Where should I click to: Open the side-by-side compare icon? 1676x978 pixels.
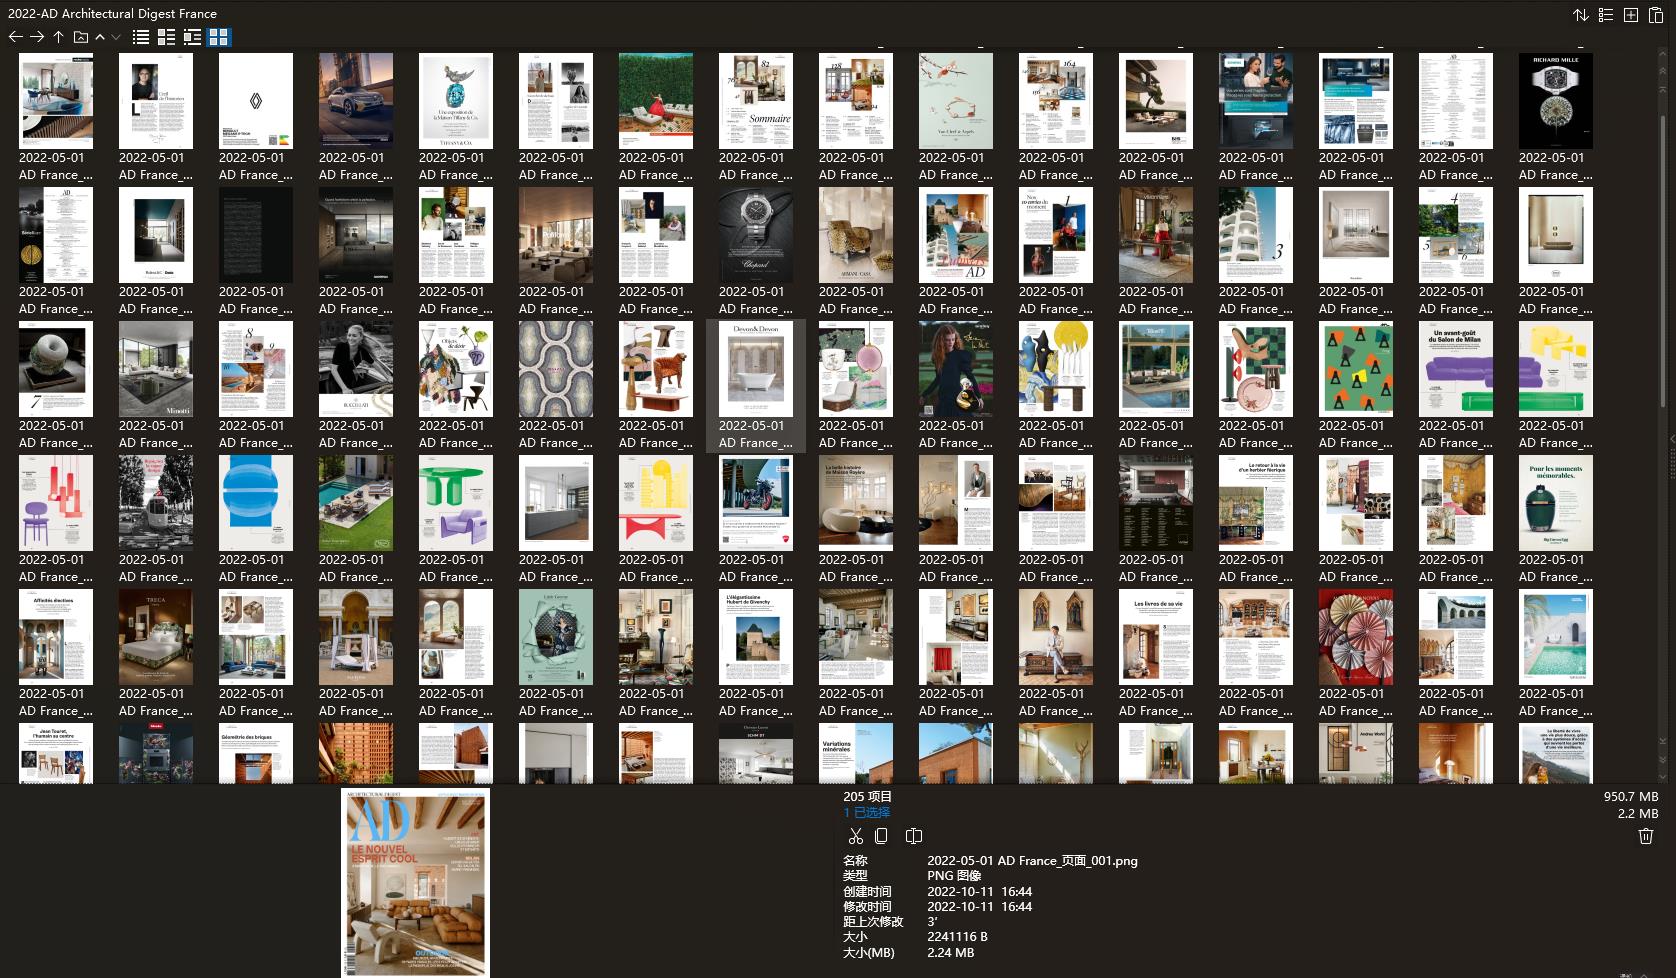click(913, 836)
